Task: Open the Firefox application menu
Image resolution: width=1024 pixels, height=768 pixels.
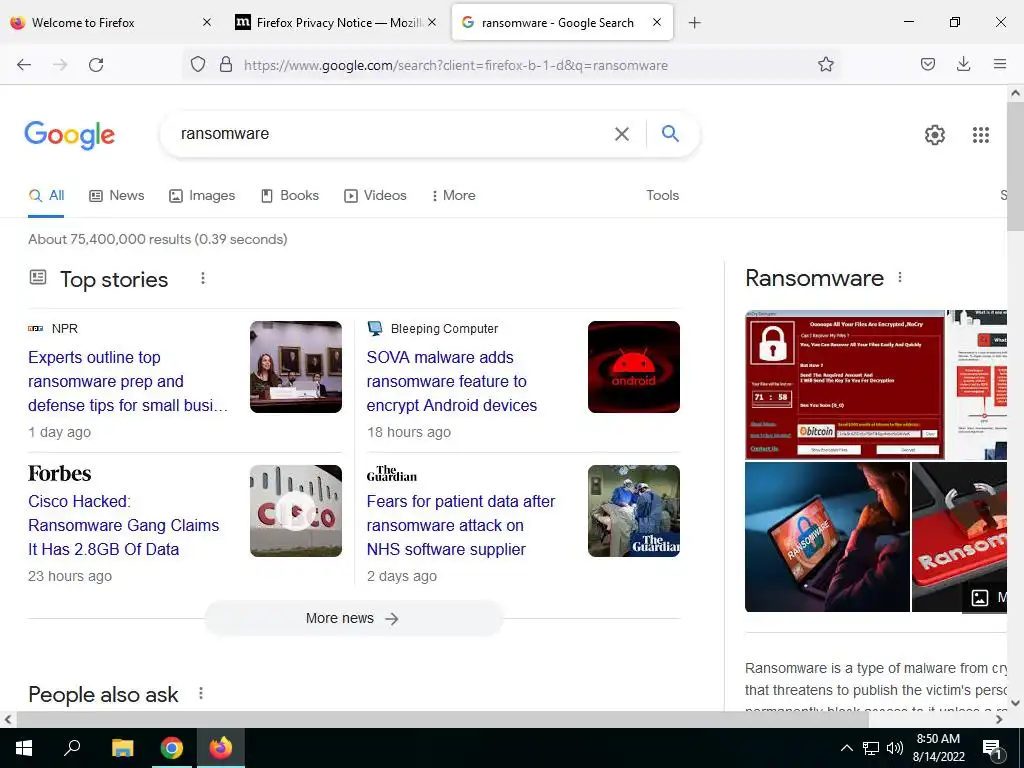Action: point(1000,64)
